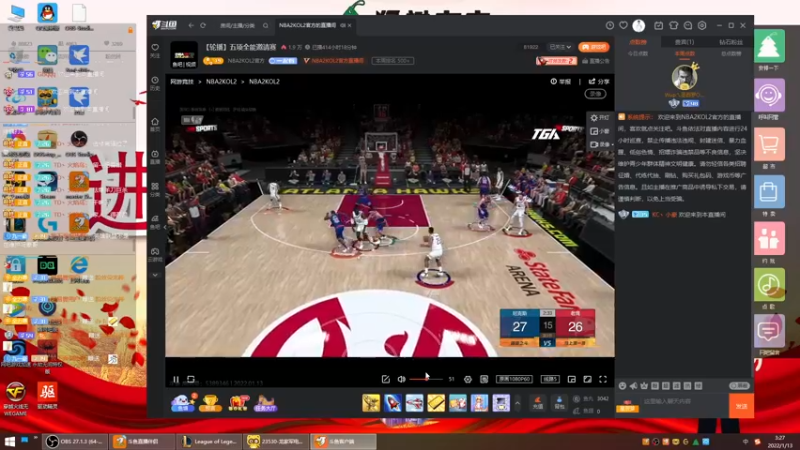
Task: Open the gamepad icon in left sidebar
Action: 155,255
